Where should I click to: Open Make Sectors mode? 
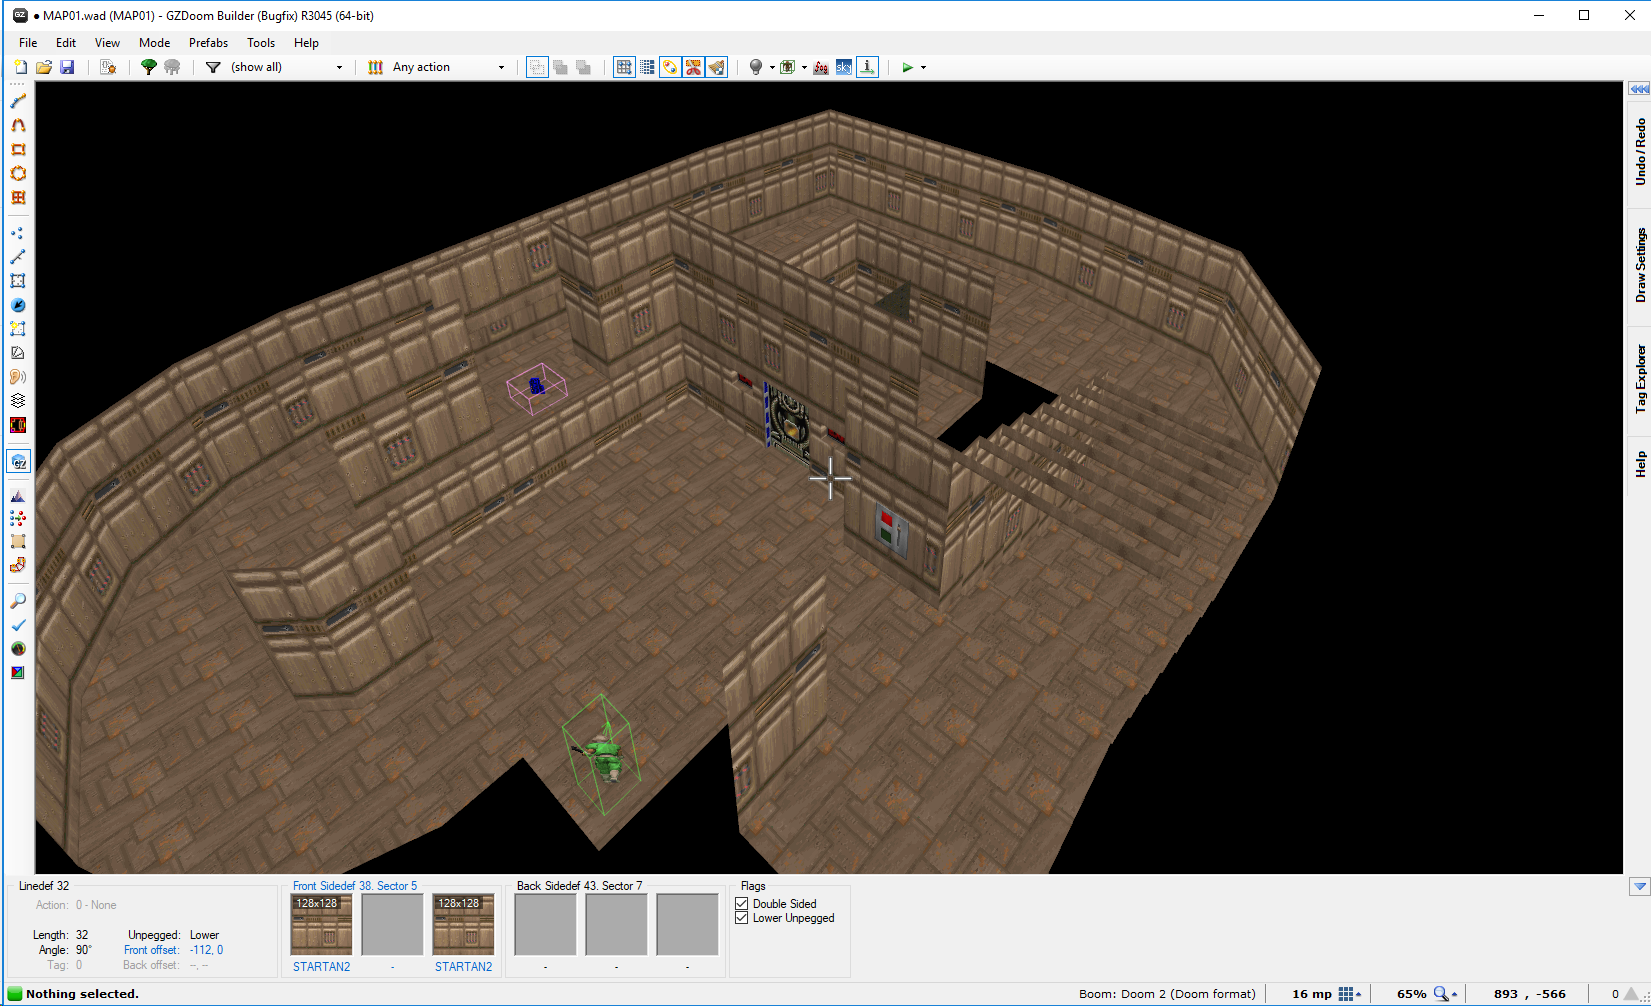(18, 329)
